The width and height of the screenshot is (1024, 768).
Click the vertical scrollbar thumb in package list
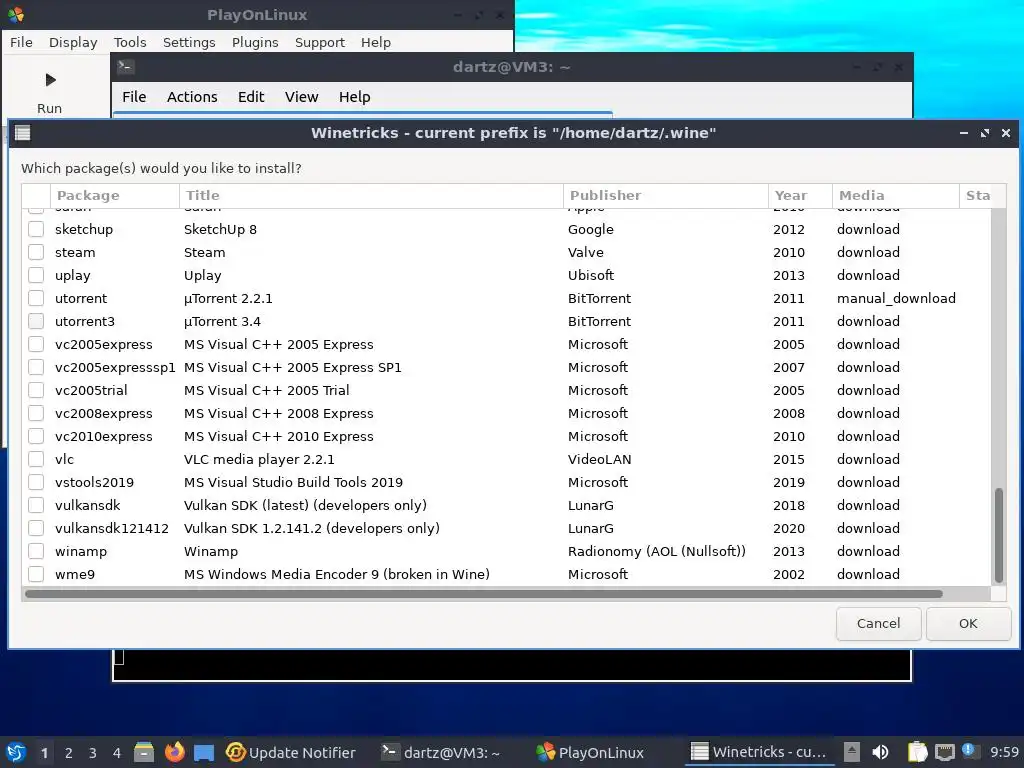(998, 535)
